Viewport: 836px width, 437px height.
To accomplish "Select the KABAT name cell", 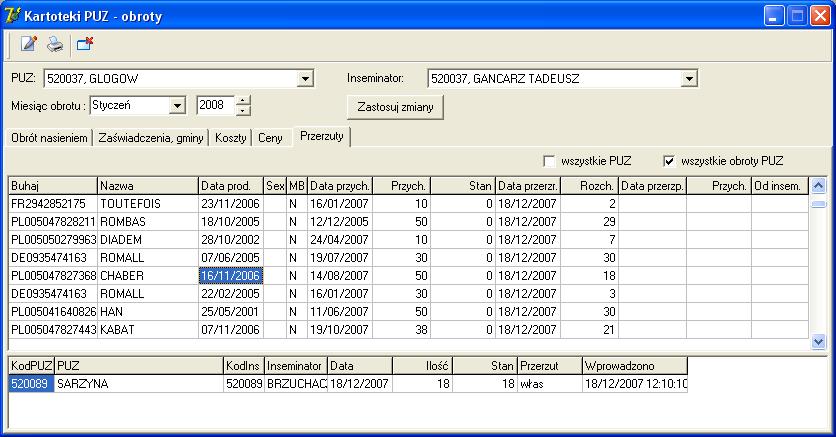I will click(x=148, y=330).
